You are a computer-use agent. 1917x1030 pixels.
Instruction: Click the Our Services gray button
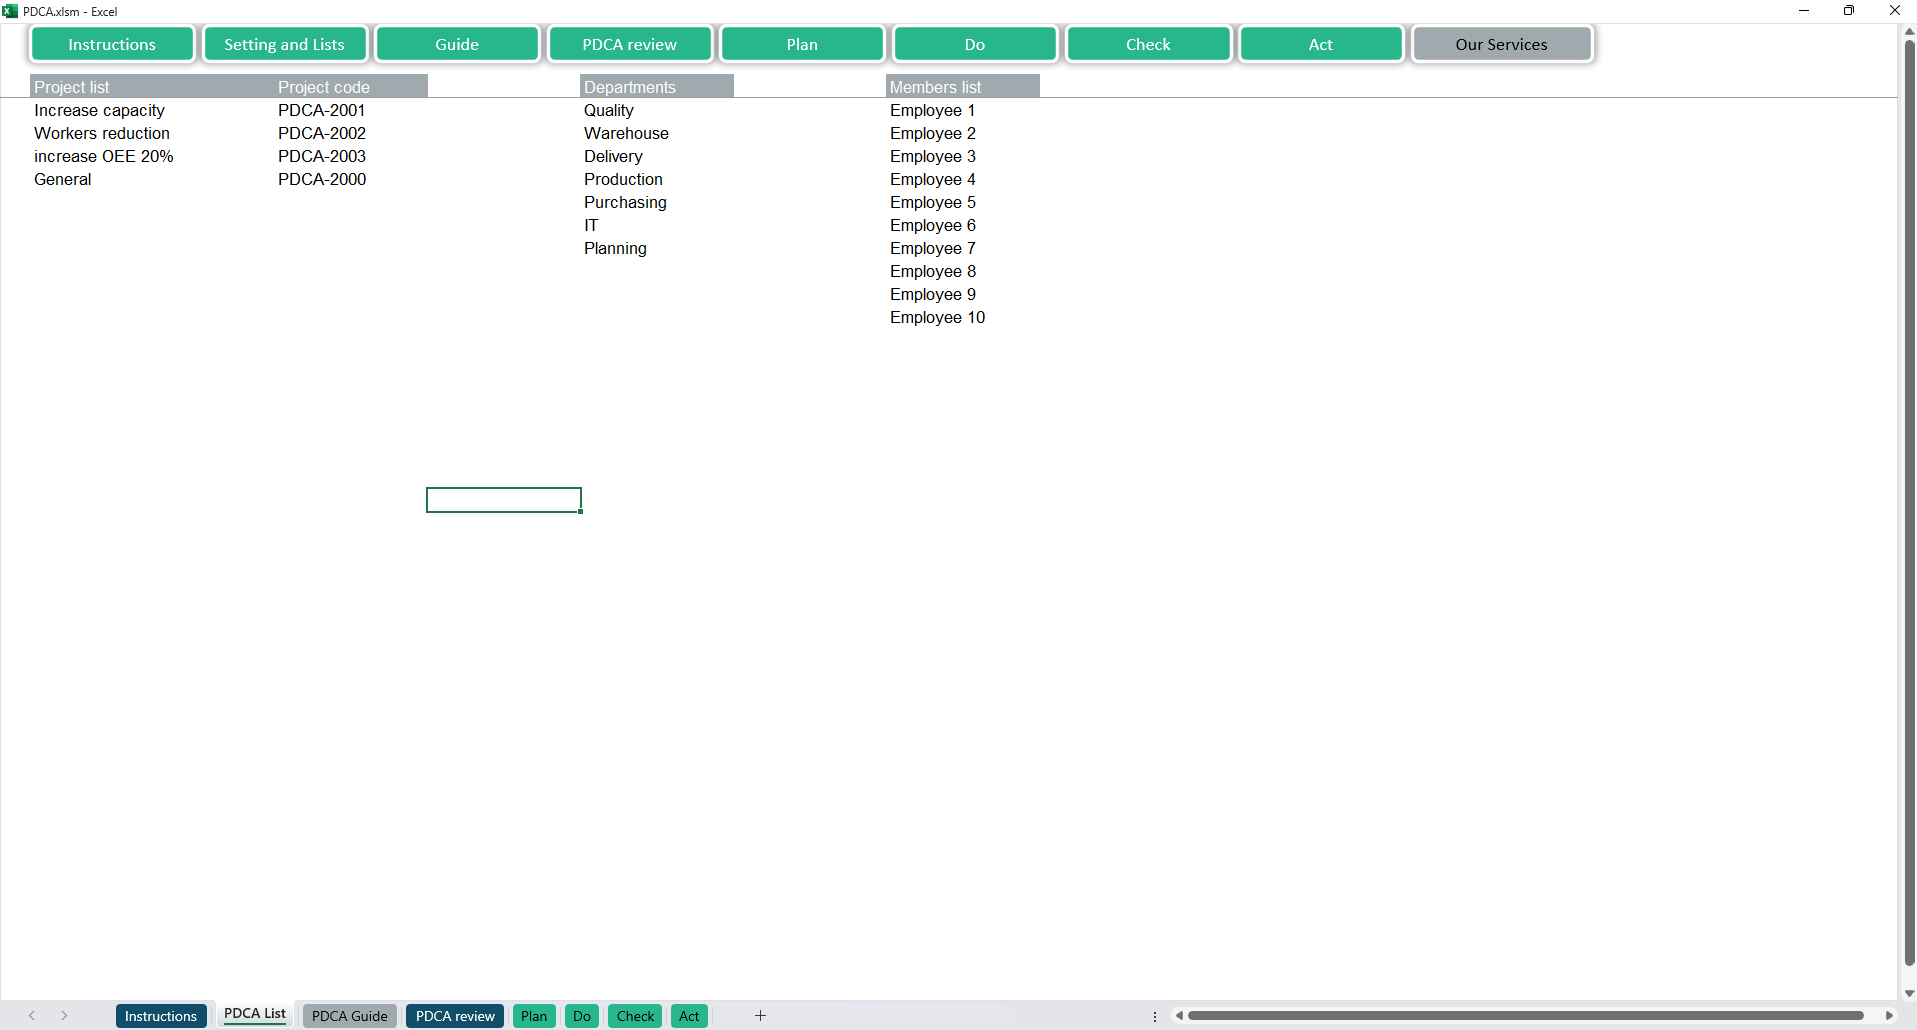tap(1501, 44)
